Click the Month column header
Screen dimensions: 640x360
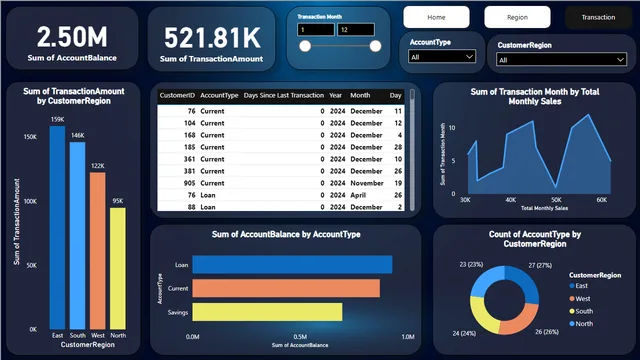pos(360,96)
